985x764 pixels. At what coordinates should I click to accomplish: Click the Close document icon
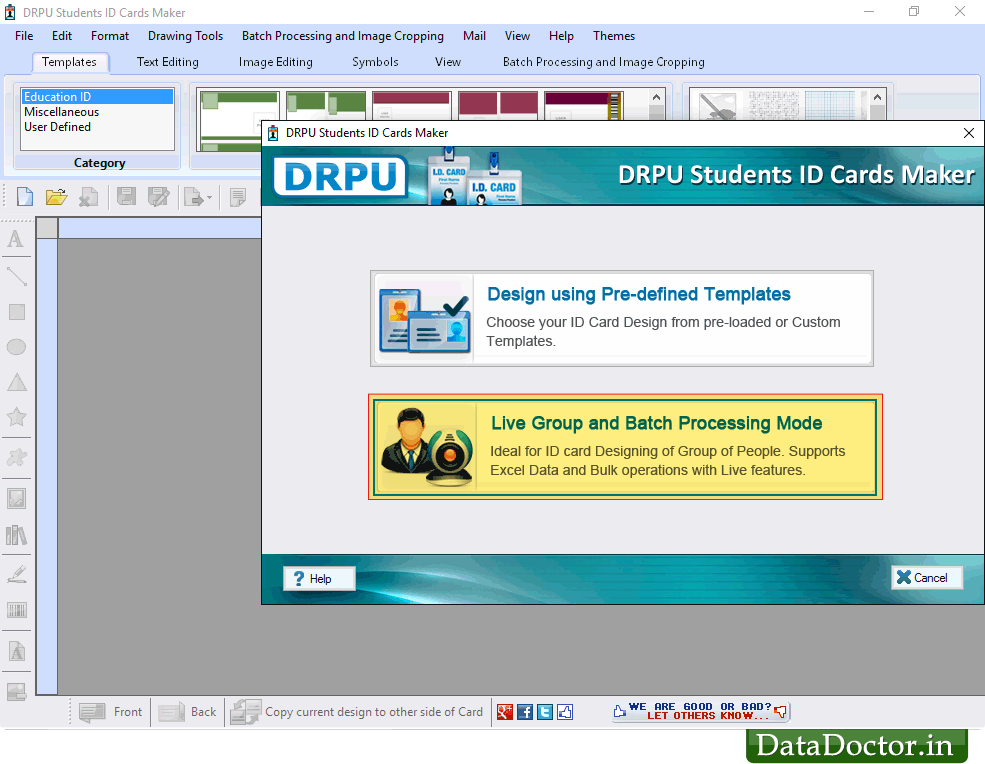tap(89, 197)
